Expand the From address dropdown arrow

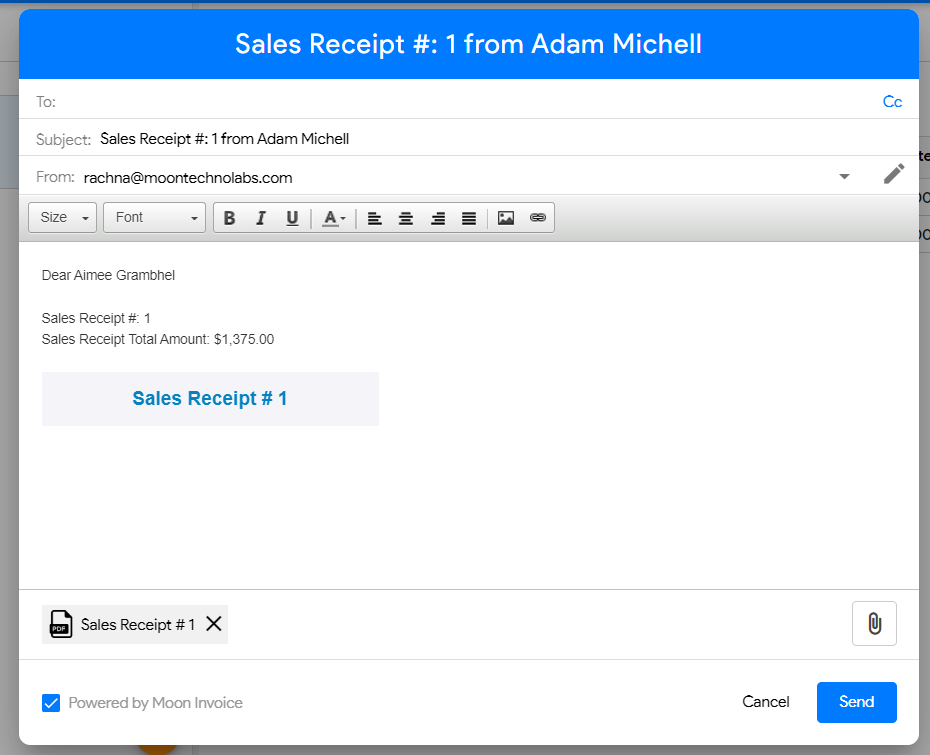coord(844,176)
